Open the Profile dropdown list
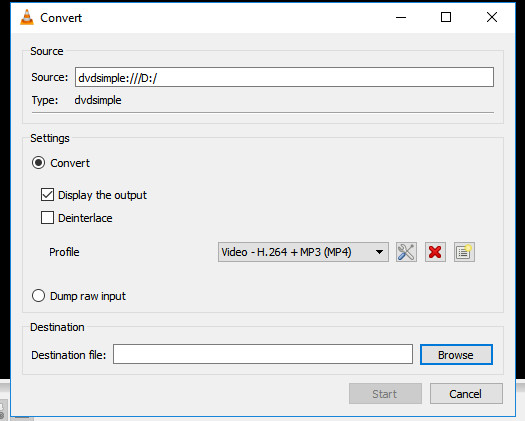Viewport: 525px width, 421px height. [303, 252]
